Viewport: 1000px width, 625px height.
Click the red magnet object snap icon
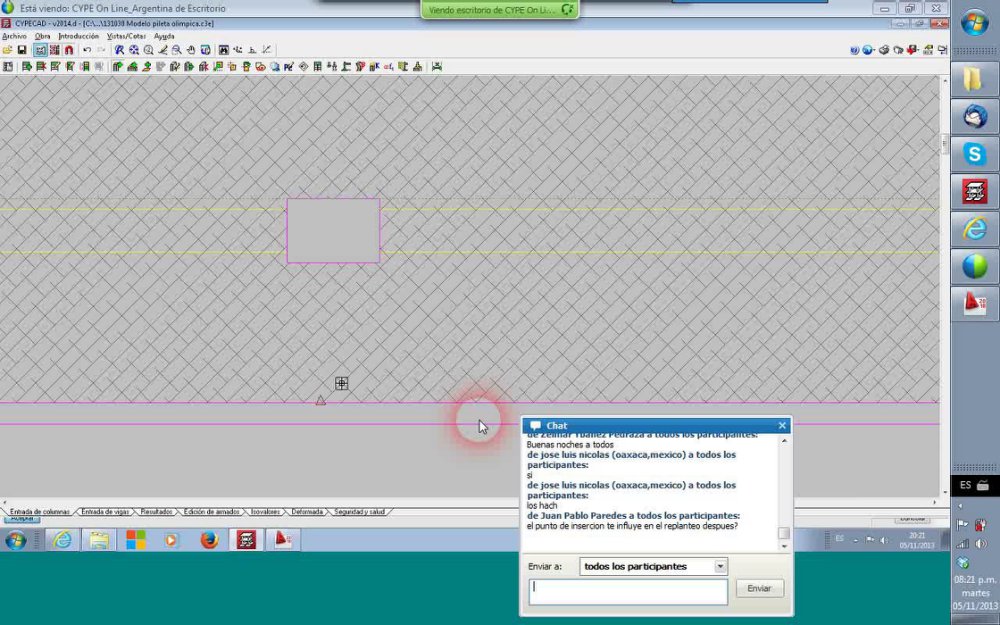69,50
